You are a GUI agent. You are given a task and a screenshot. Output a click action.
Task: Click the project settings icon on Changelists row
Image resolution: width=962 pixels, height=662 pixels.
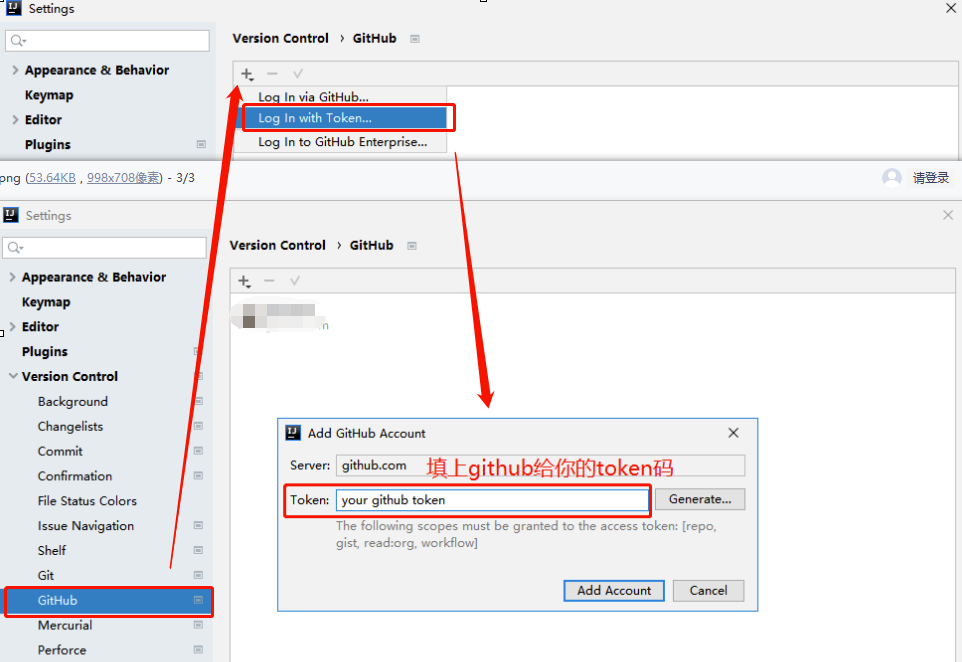[x=198, y=426]
